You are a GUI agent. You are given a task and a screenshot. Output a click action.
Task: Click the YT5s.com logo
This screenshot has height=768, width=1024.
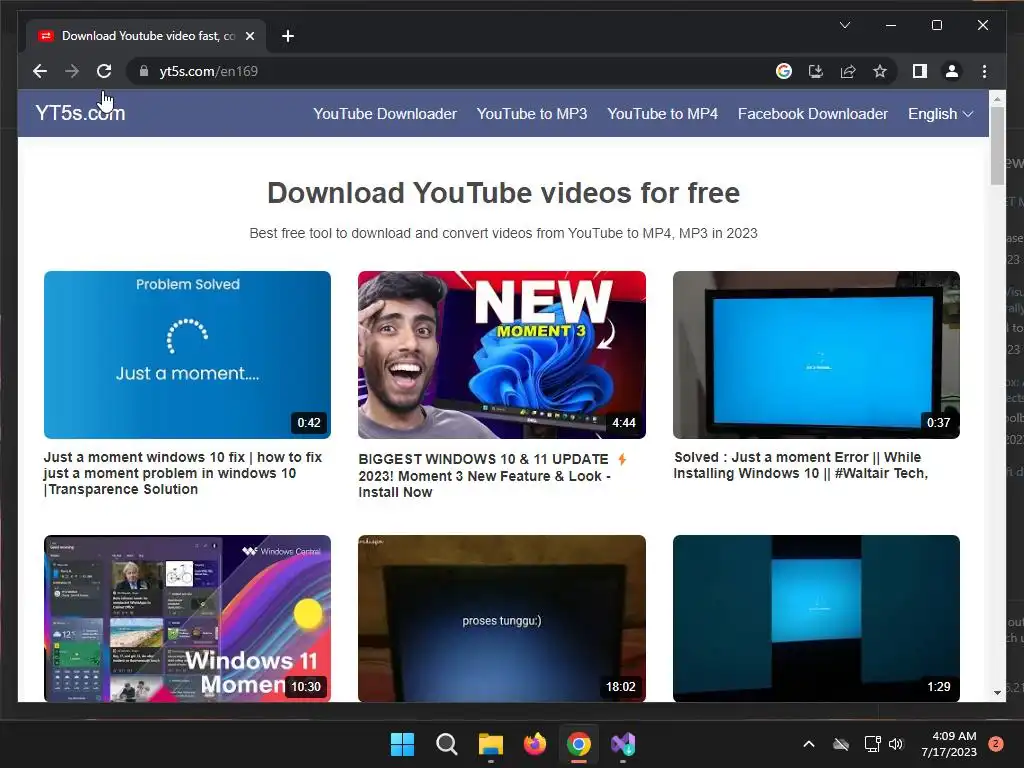click(x=80, y=113)
